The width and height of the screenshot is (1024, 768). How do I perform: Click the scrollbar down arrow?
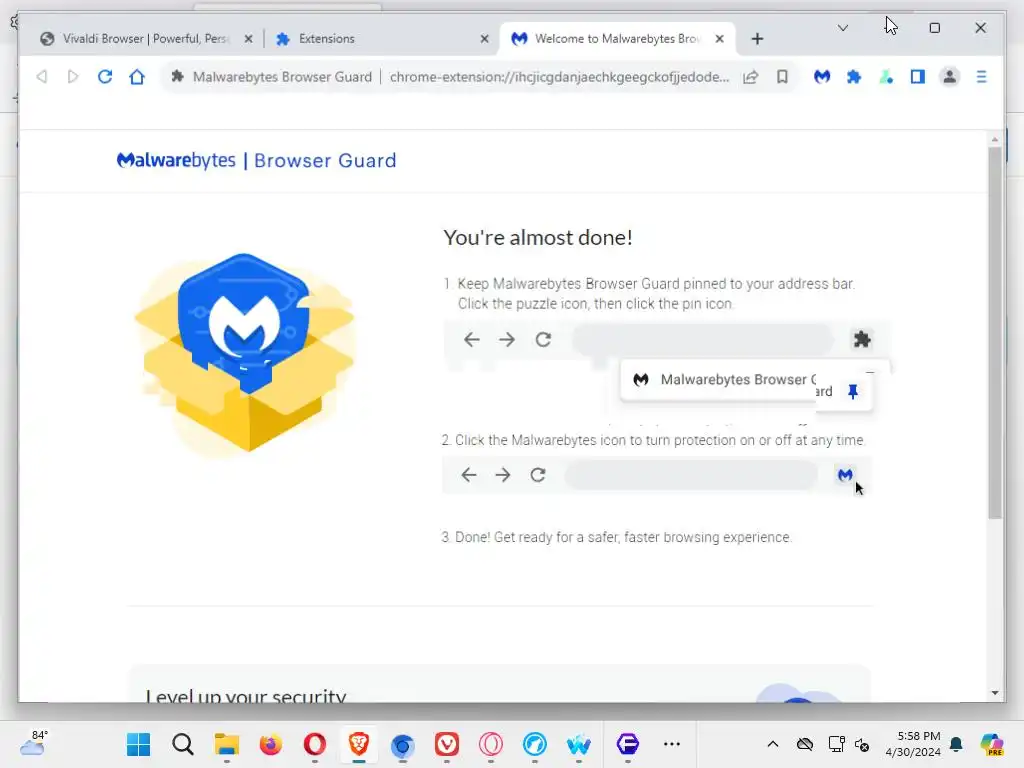pos(994,693)
